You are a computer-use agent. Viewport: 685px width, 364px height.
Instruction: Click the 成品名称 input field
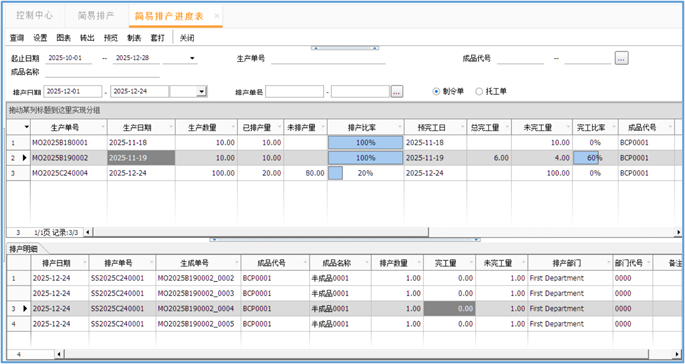pyautogui.click(x=102, y=73)
